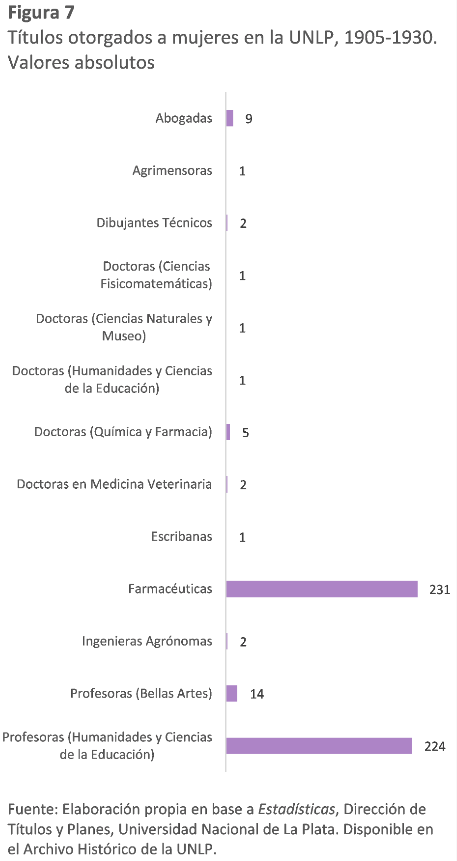Click the Escribanas category label
This screenshot has width=457, height=861.
pos(182,536)
